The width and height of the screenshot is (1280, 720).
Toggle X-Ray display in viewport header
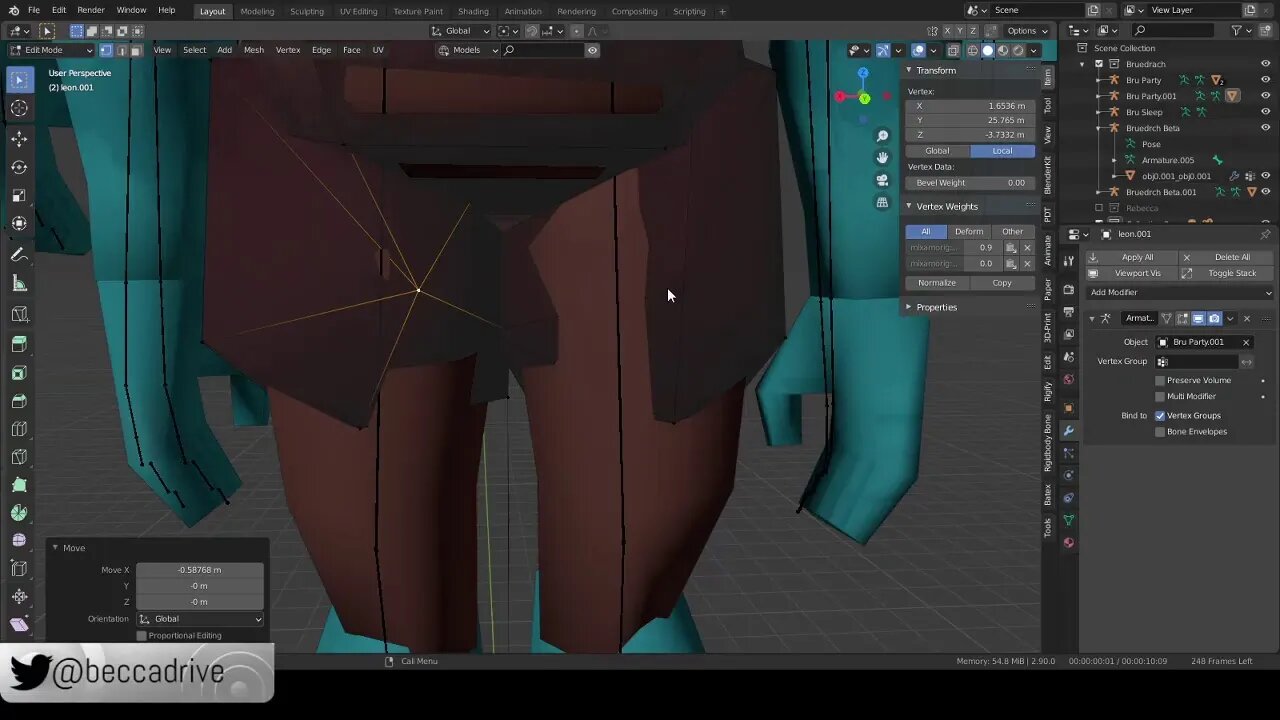click(x=953, y=50)
